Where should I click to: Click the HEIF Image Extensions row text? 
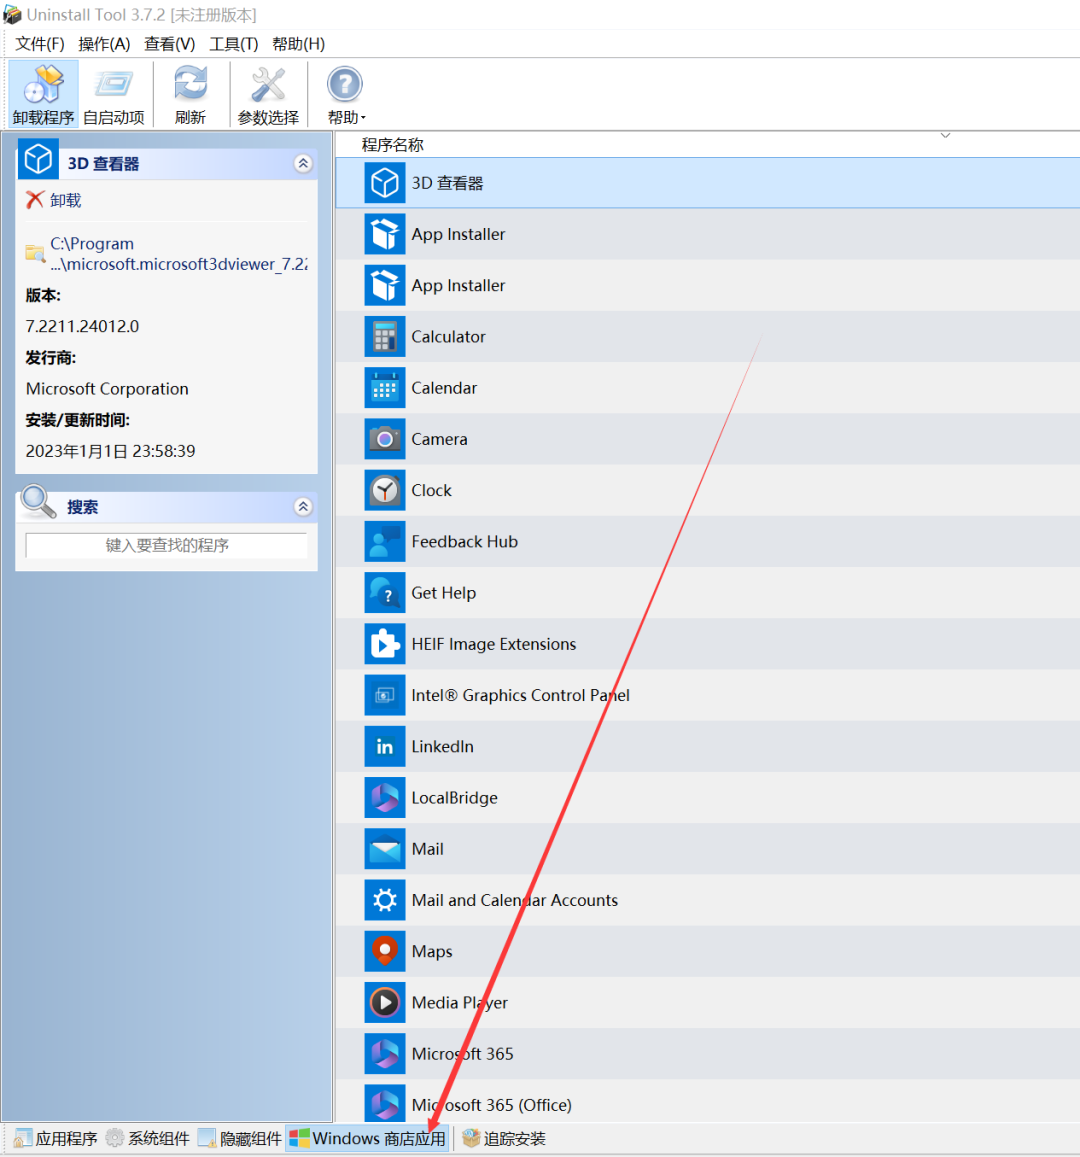494,644
